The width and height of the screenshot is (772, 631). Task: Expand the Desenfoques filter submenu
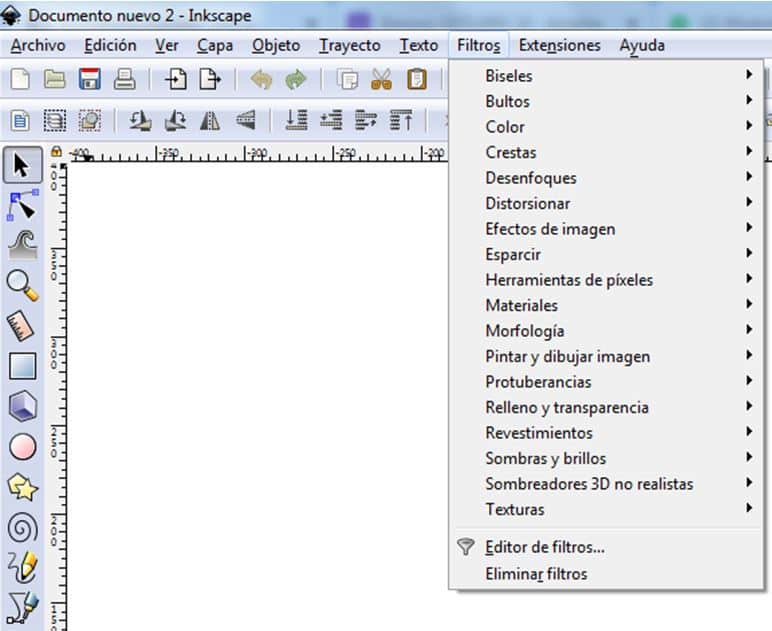(x=607, y=178)
